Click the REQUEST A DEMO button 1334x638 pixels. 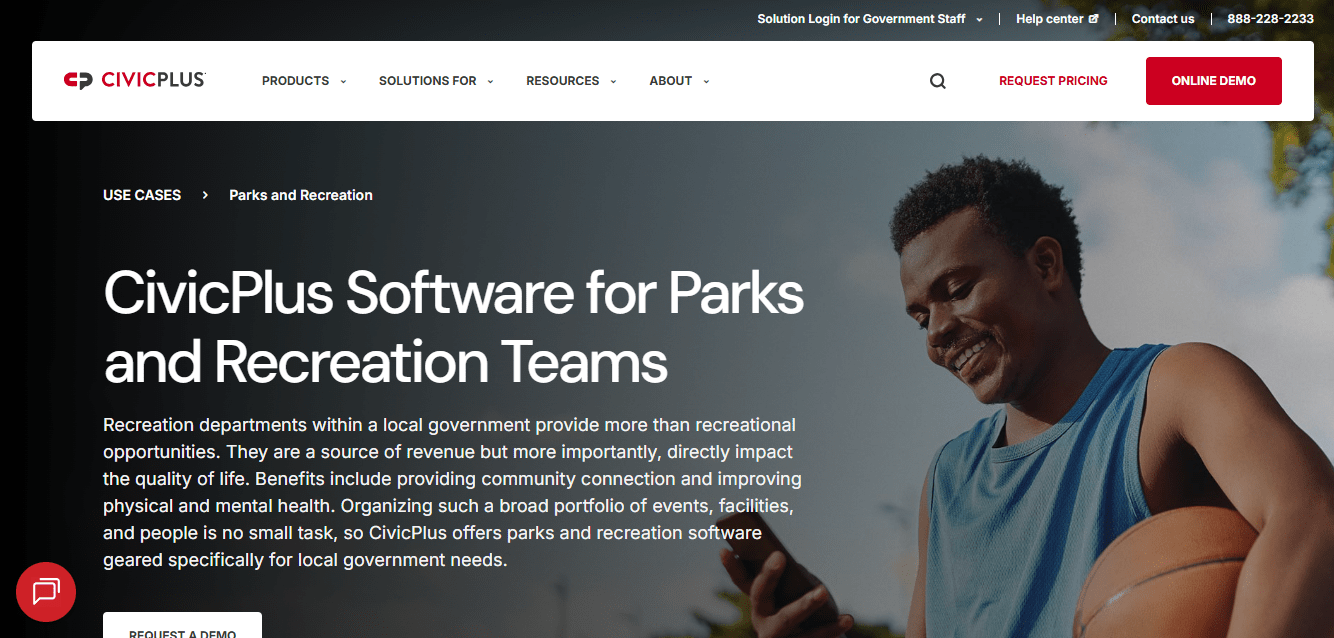(x=182, y=626)
